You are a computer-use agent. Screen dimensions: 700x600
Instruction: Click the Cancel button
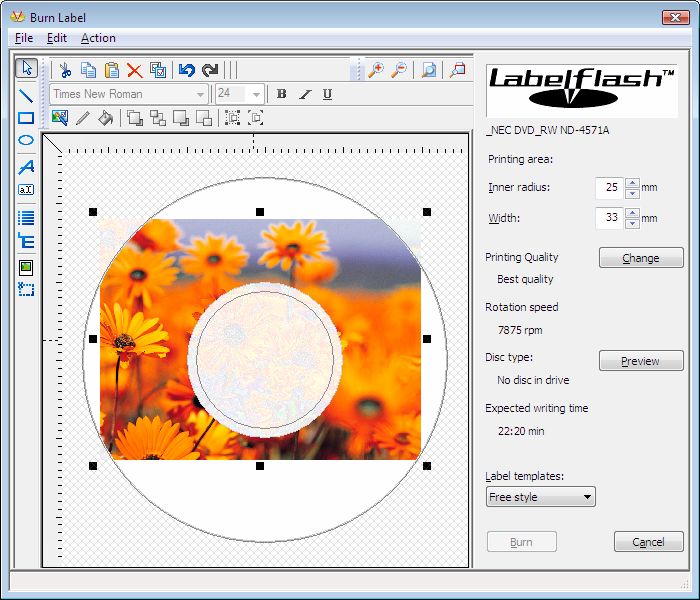point(649,542)
